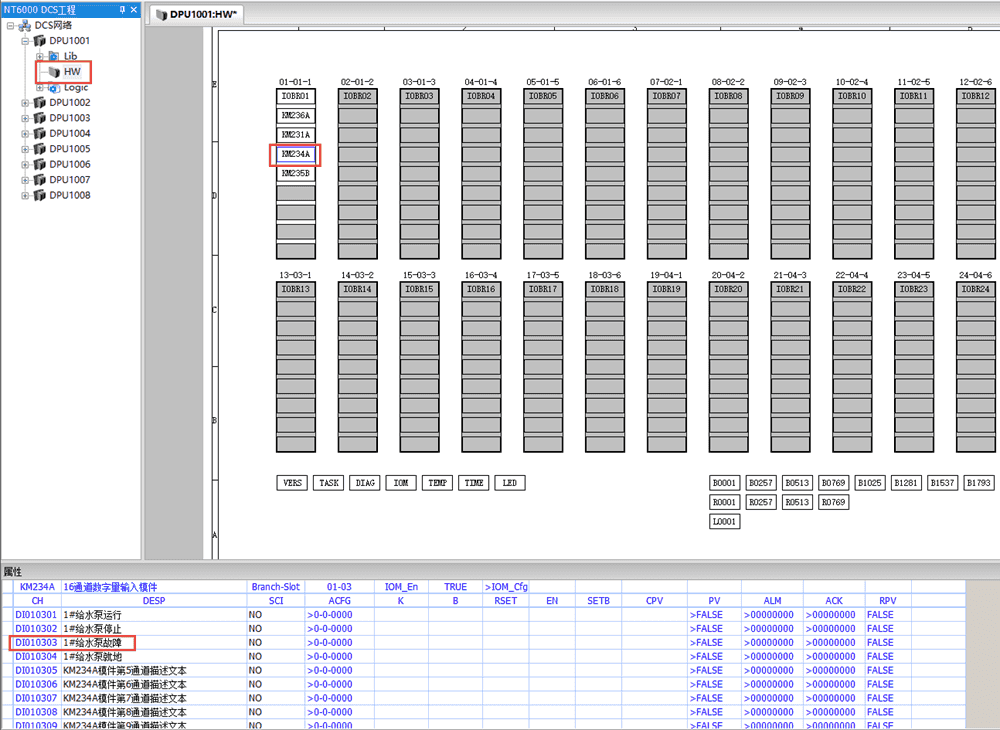Click channel DI010305 cell
Image resolution: width=1000 pixels, height=730 pixels.
tap(36, 671)
